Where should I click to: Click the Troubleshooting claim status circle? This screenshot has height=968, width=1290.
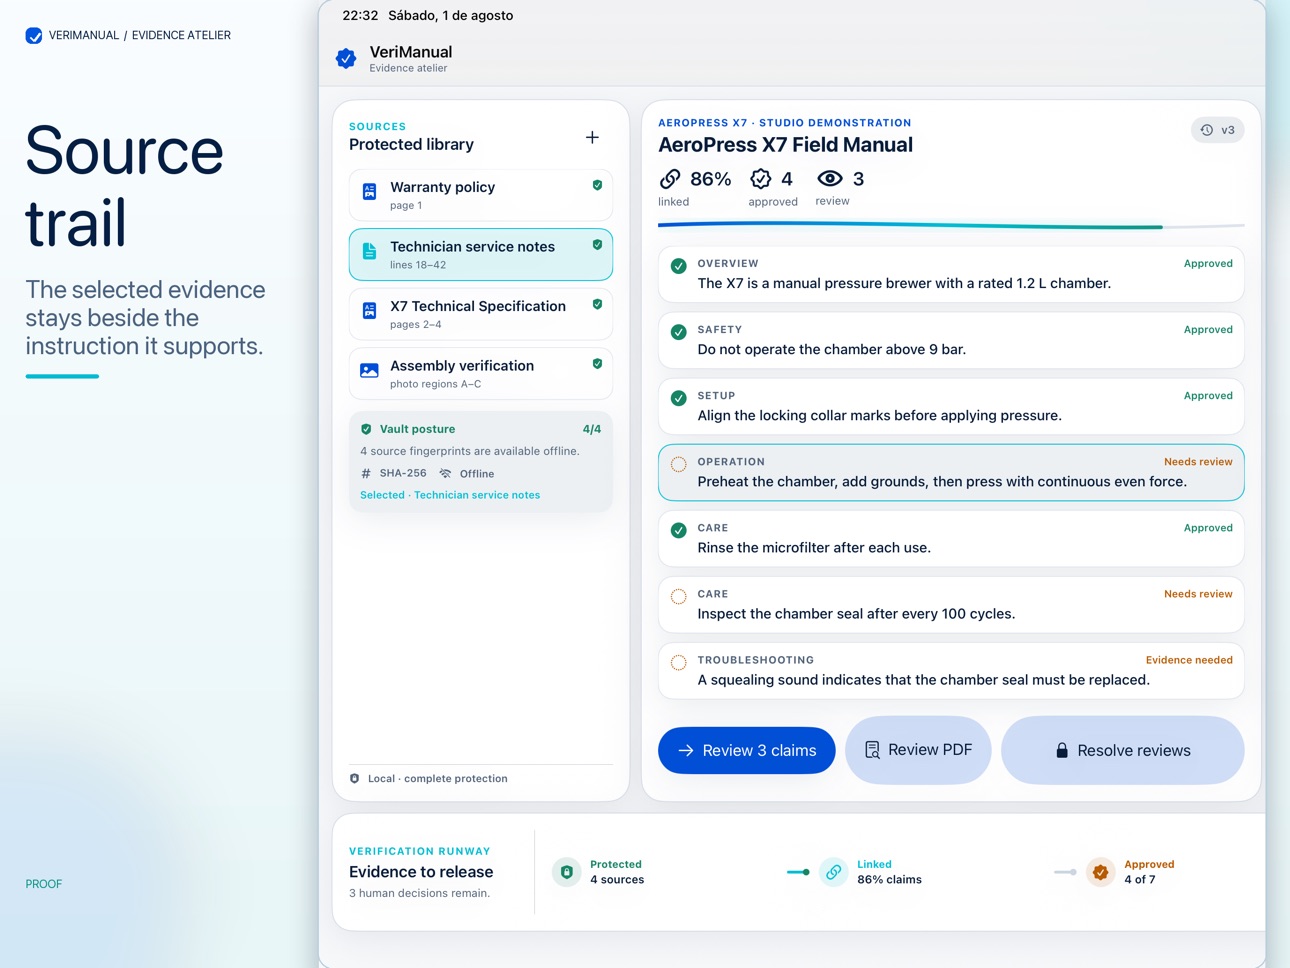point(679,662)
